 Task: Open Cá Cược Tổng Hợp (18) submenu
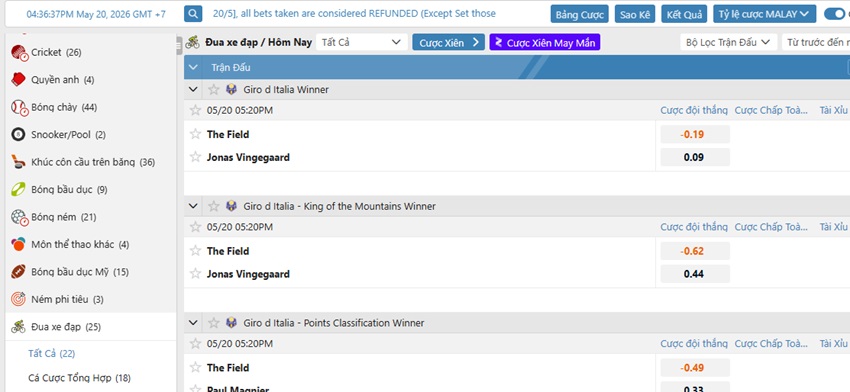pos(79,378)
